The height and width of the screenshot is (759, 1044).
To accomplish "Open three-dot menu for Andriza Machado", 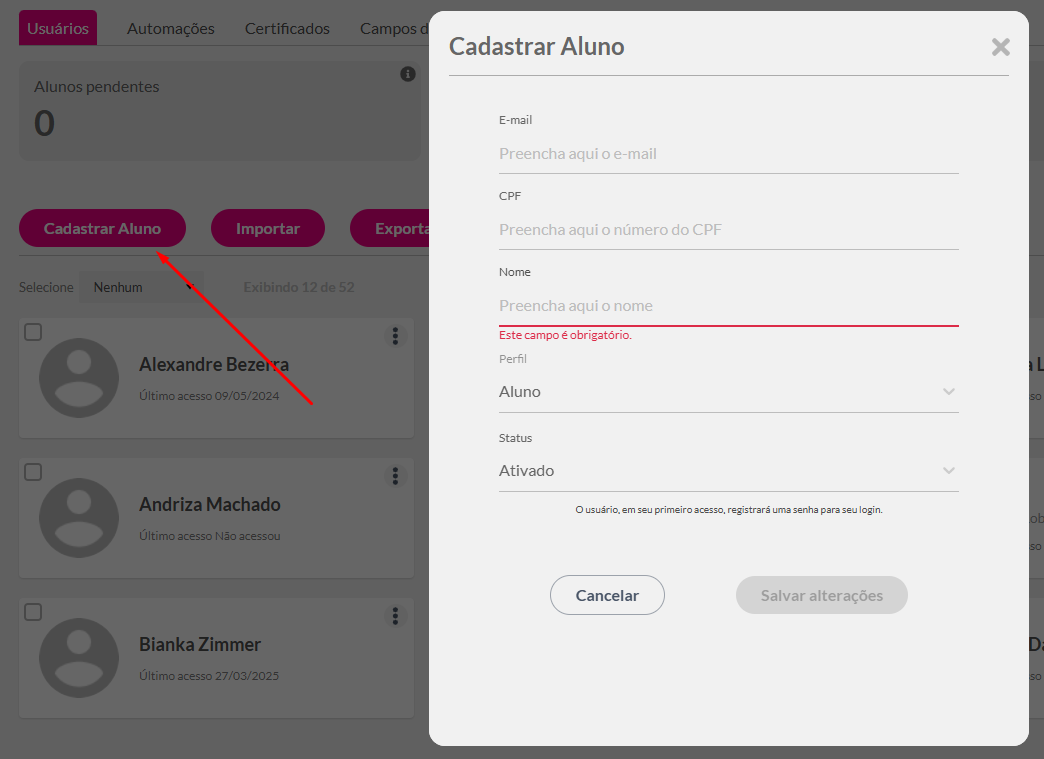I will tap(396, 476).
